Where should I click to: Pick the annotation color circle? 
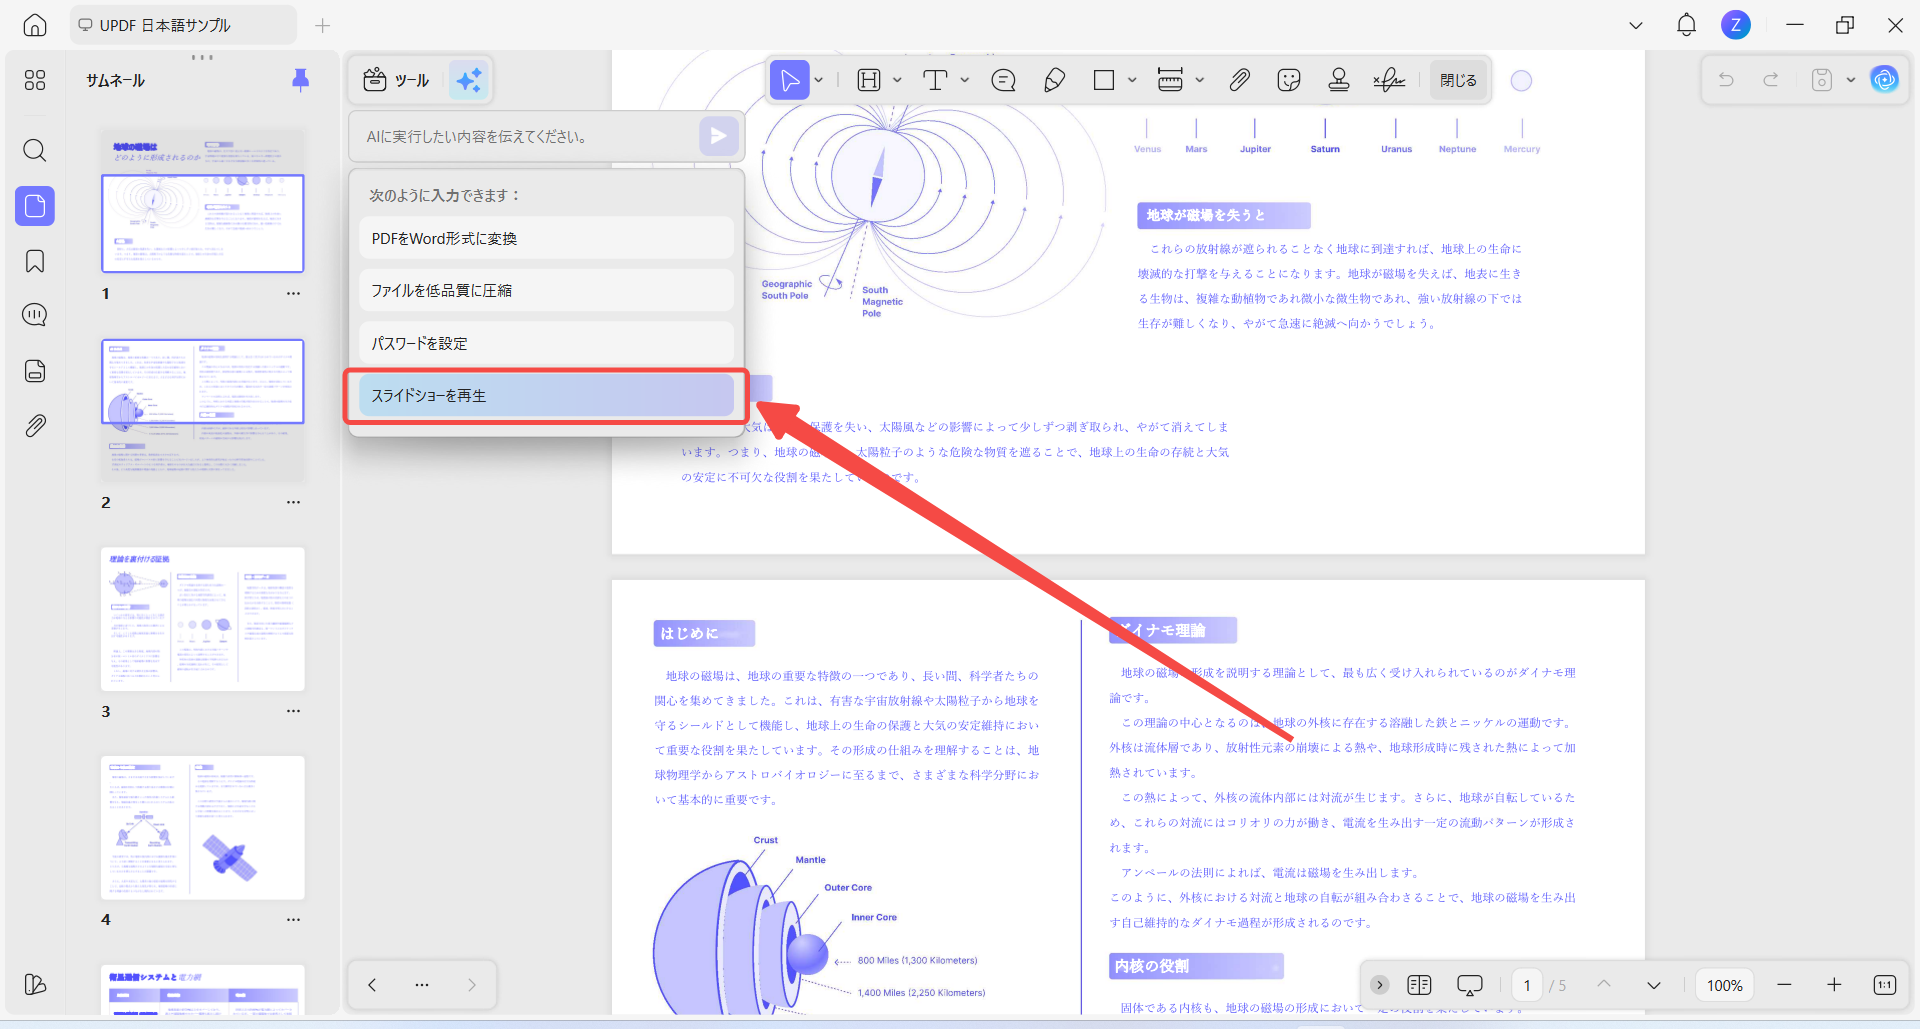click(x=1521, y=81)
